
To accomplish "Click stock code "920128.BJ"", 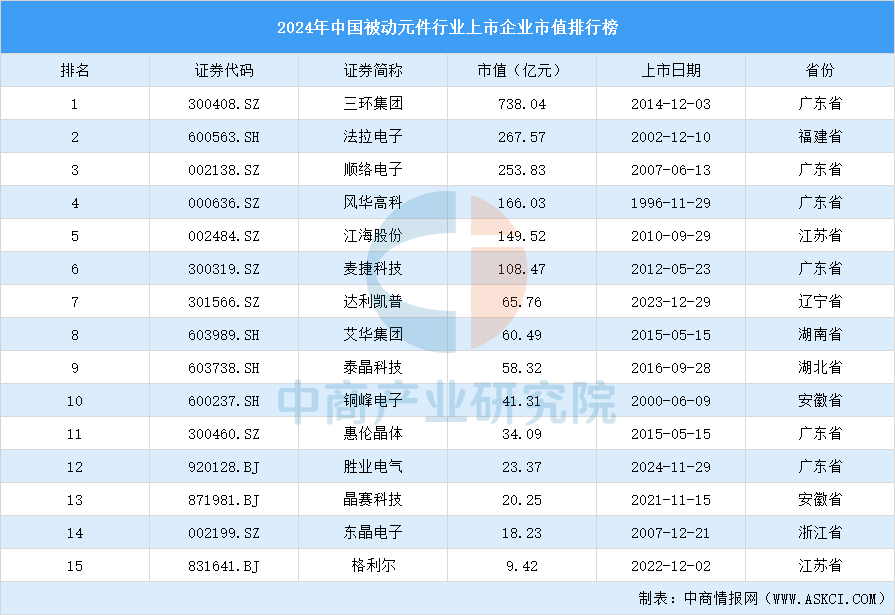I will coord(224,467).
